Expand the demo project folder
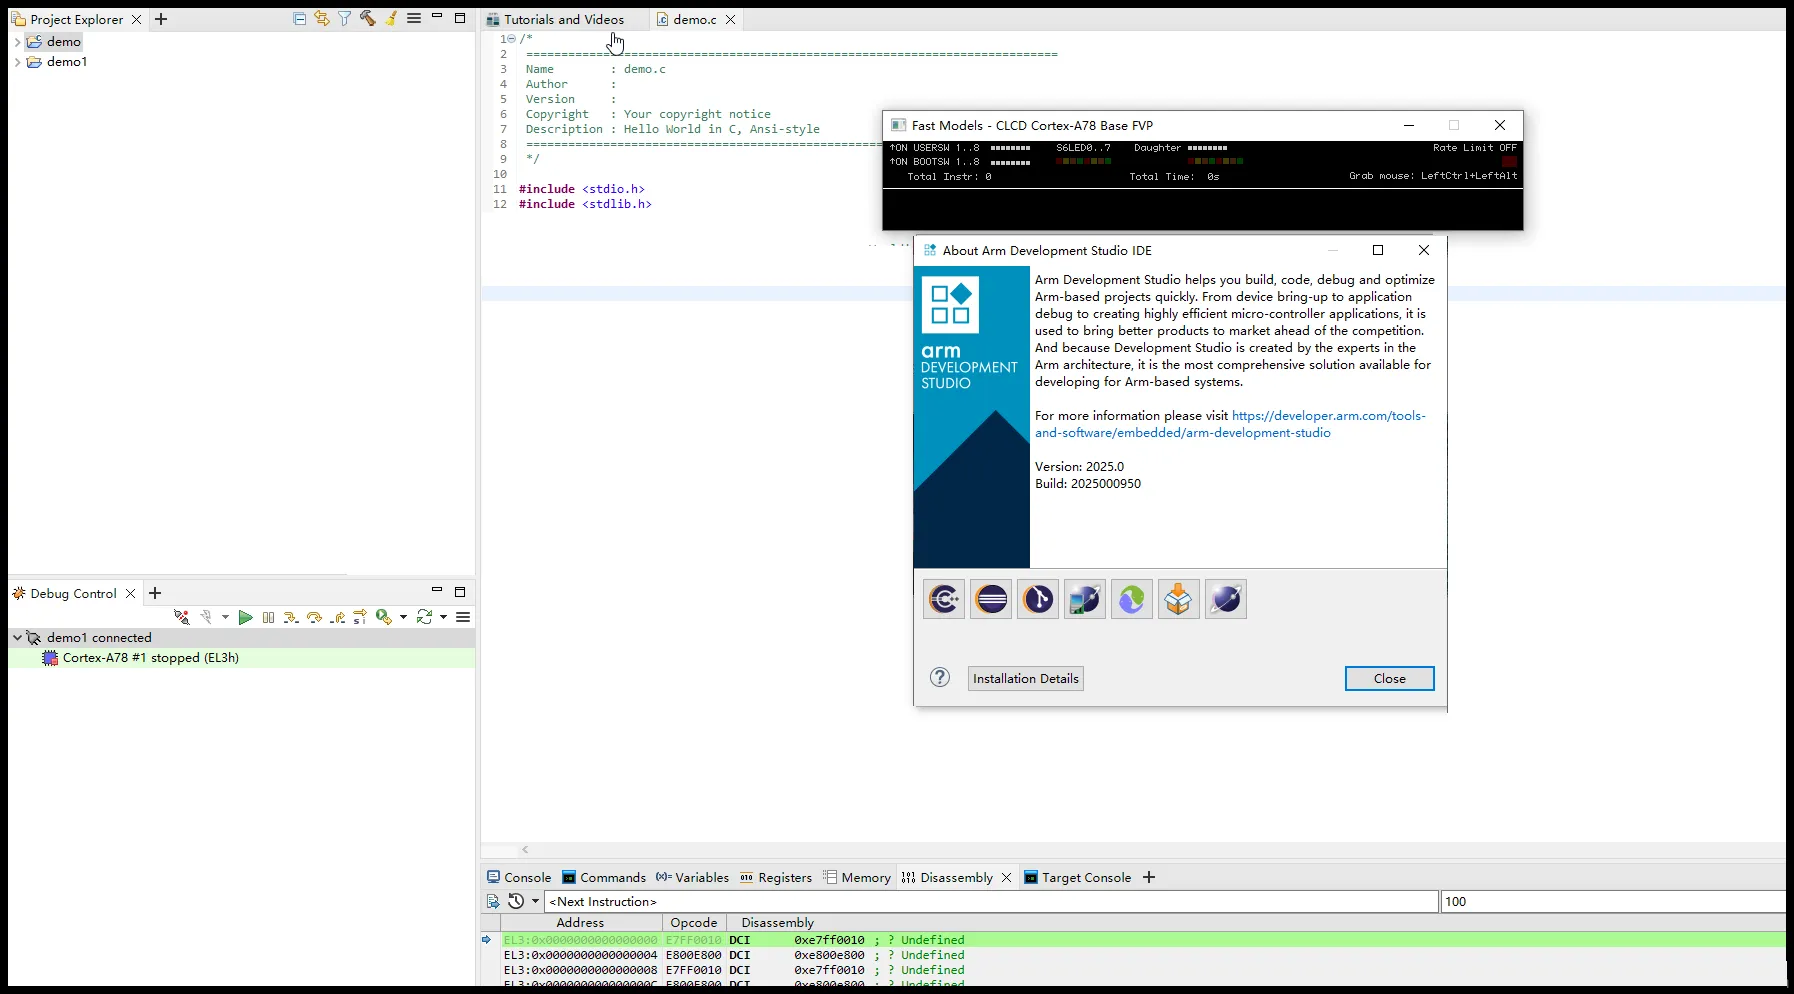This screenshot has width=1794, height=994. pyautogui.click(x=17, y=42)
